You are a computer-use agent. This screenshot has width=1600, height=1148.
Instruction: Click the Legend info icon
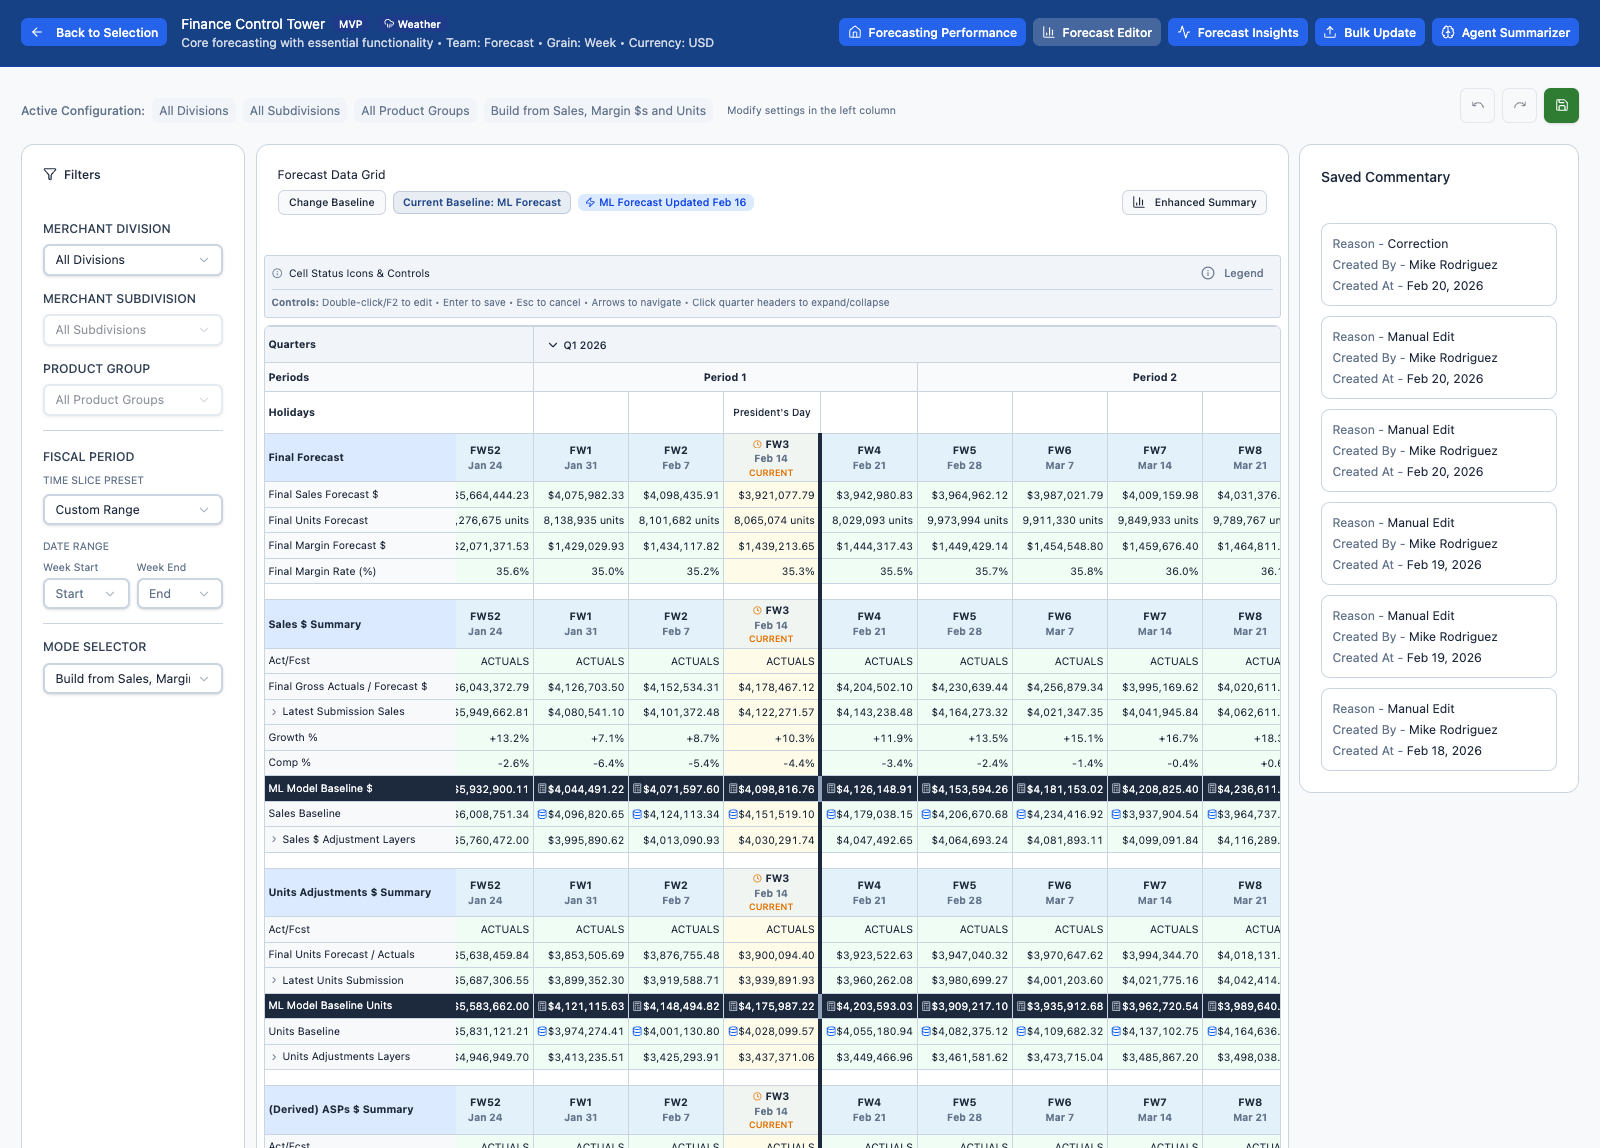pyautogui.click(x=1209, y=272)
